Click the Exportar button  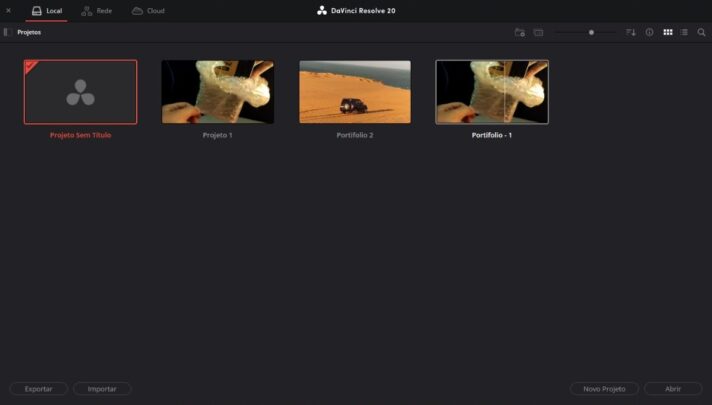coord(39,388)
